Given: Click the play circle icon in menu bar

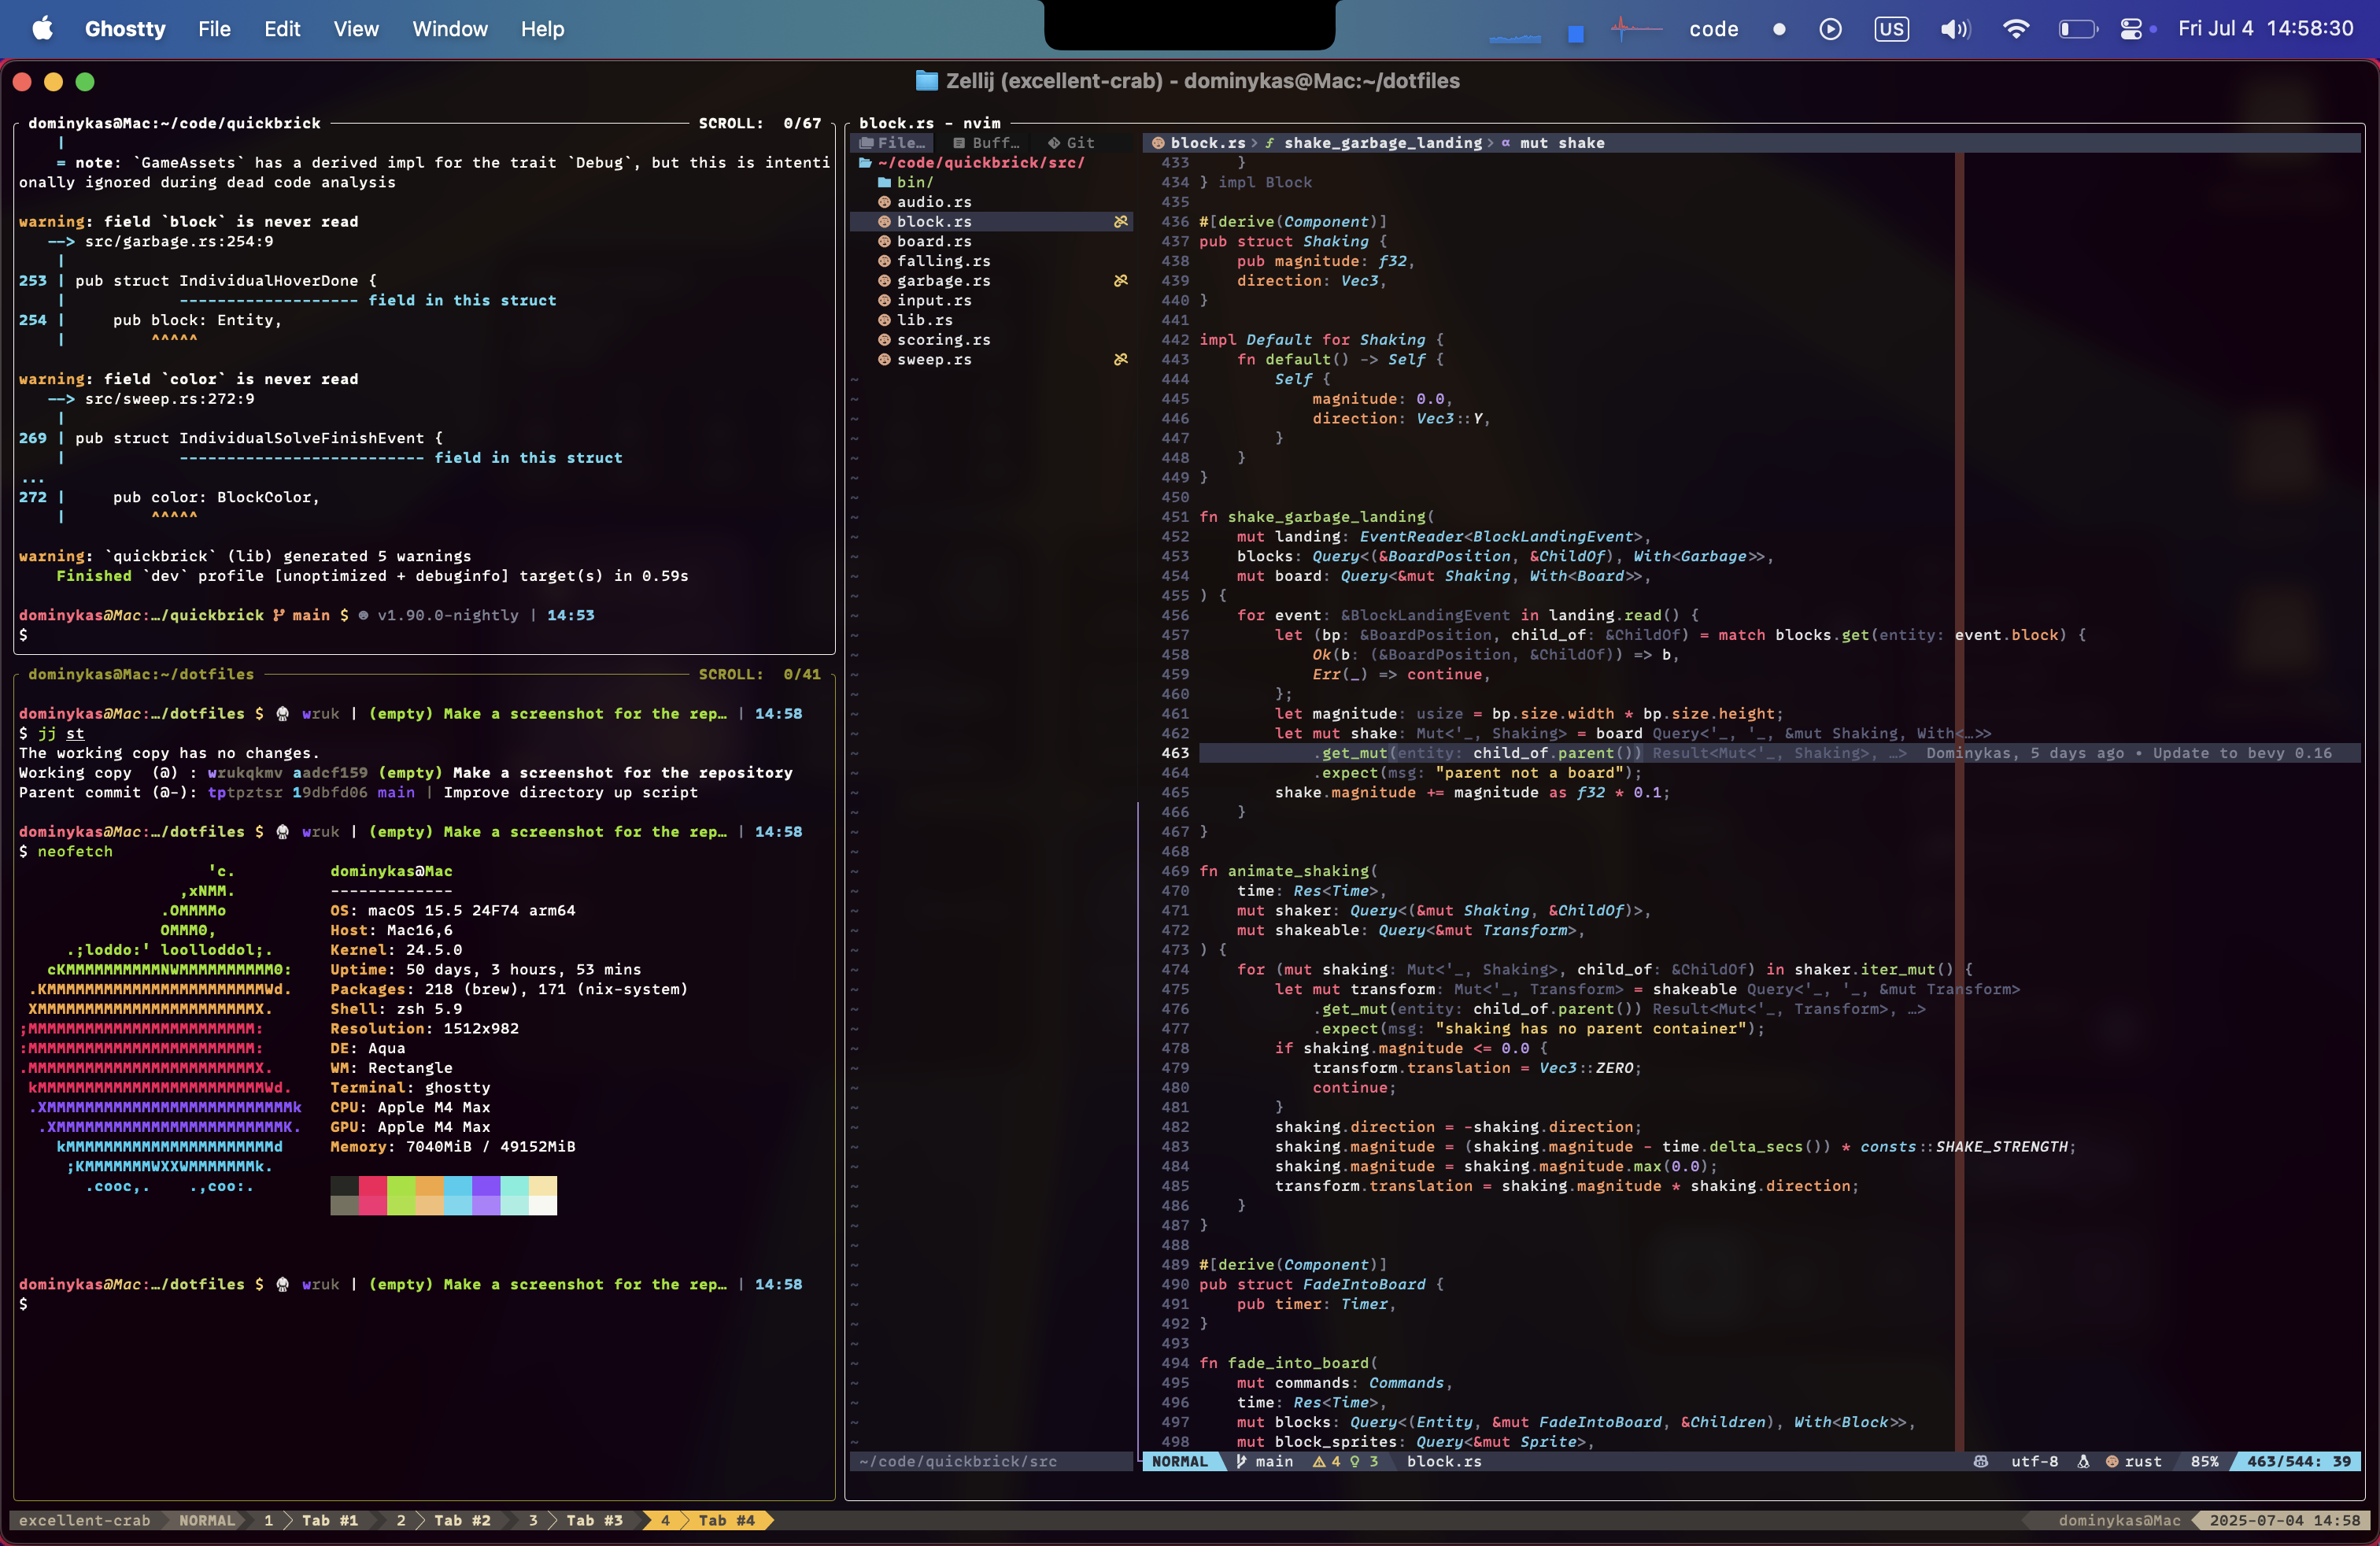Looking at the screenshot, I should coord(1830,29).
